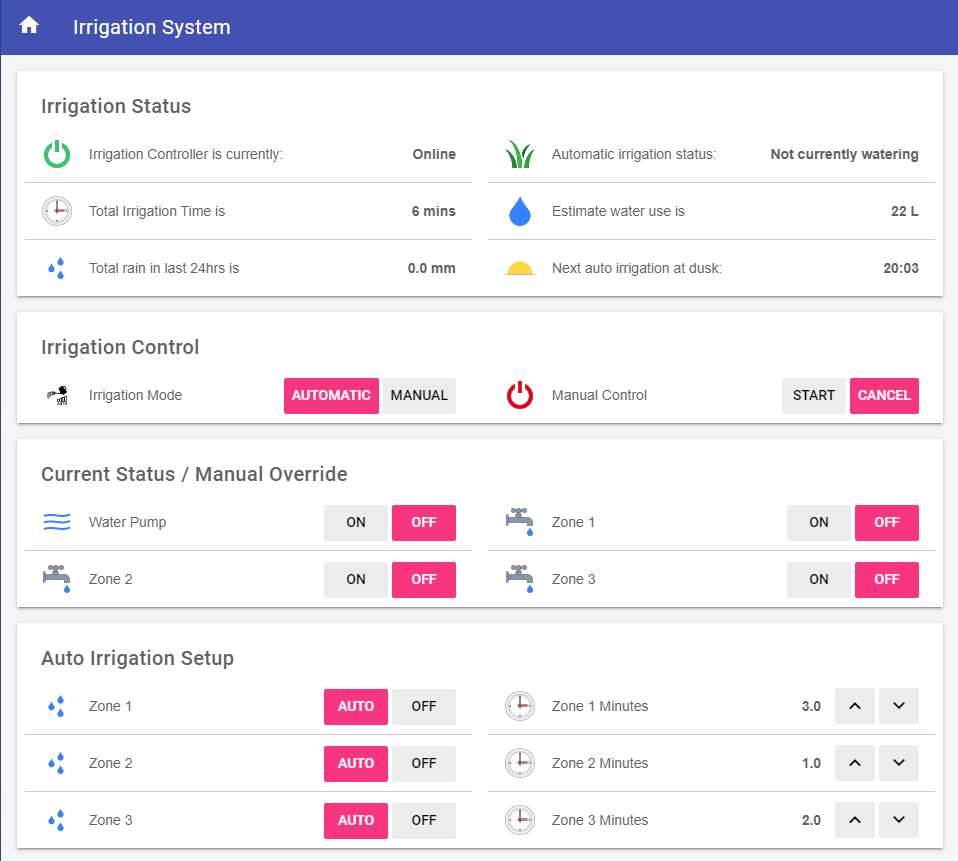Increase Zone 1 Minutes with up chevron
The image size is (958, 861).
click(x=855, y=706)
